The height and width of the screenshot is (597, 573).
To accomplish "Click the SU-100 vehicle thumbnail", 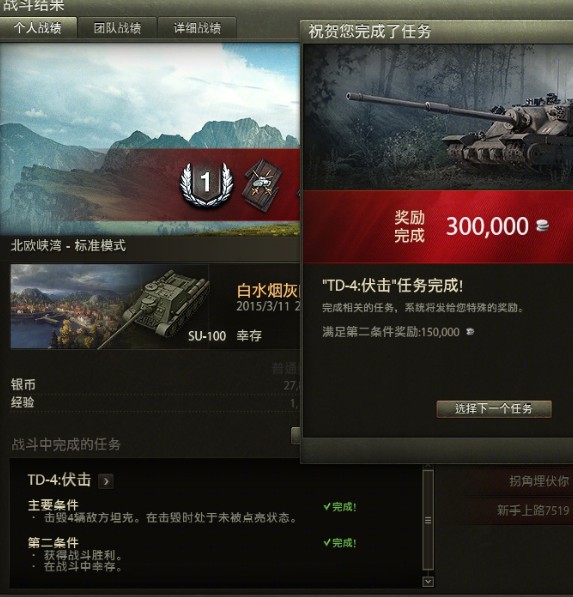I will click(x=110, y=306).
